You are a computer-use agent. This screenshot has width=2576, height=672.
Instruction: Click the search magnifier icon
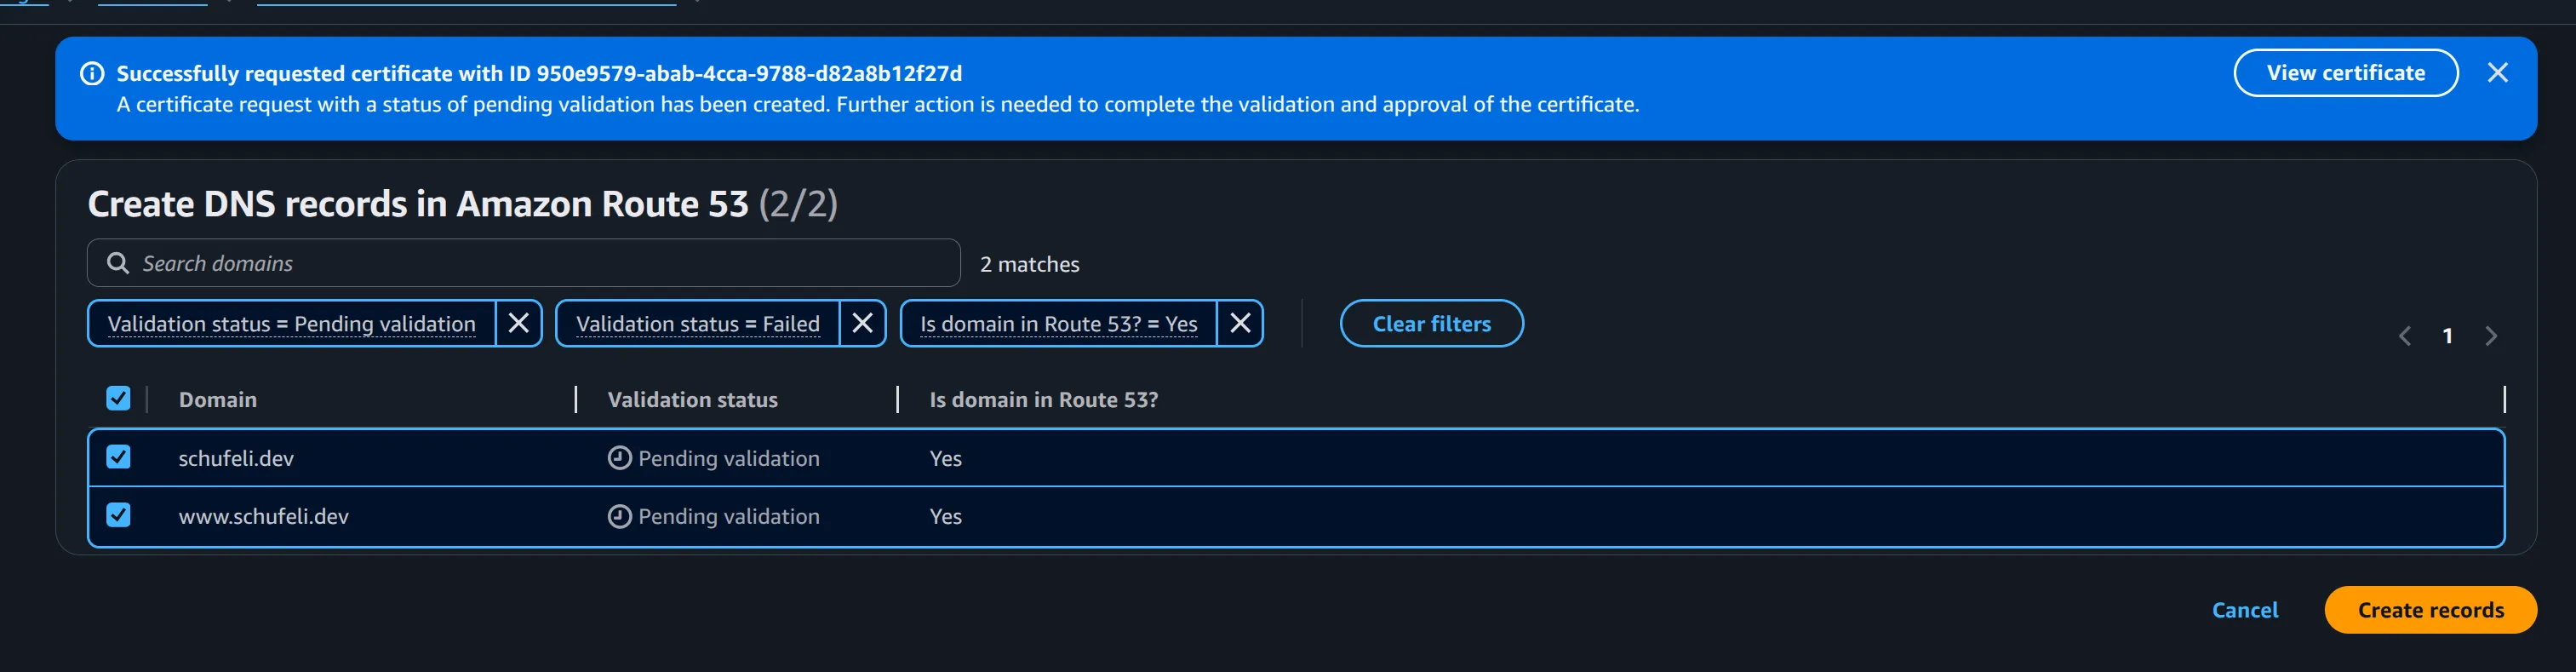coord(118,263)
